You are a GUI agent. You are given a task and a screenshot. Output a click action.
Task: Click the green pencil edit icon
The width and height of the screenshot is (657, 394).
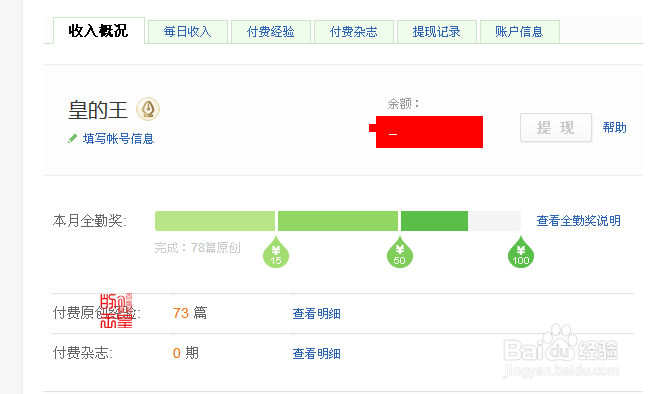(x=72, y=138)
